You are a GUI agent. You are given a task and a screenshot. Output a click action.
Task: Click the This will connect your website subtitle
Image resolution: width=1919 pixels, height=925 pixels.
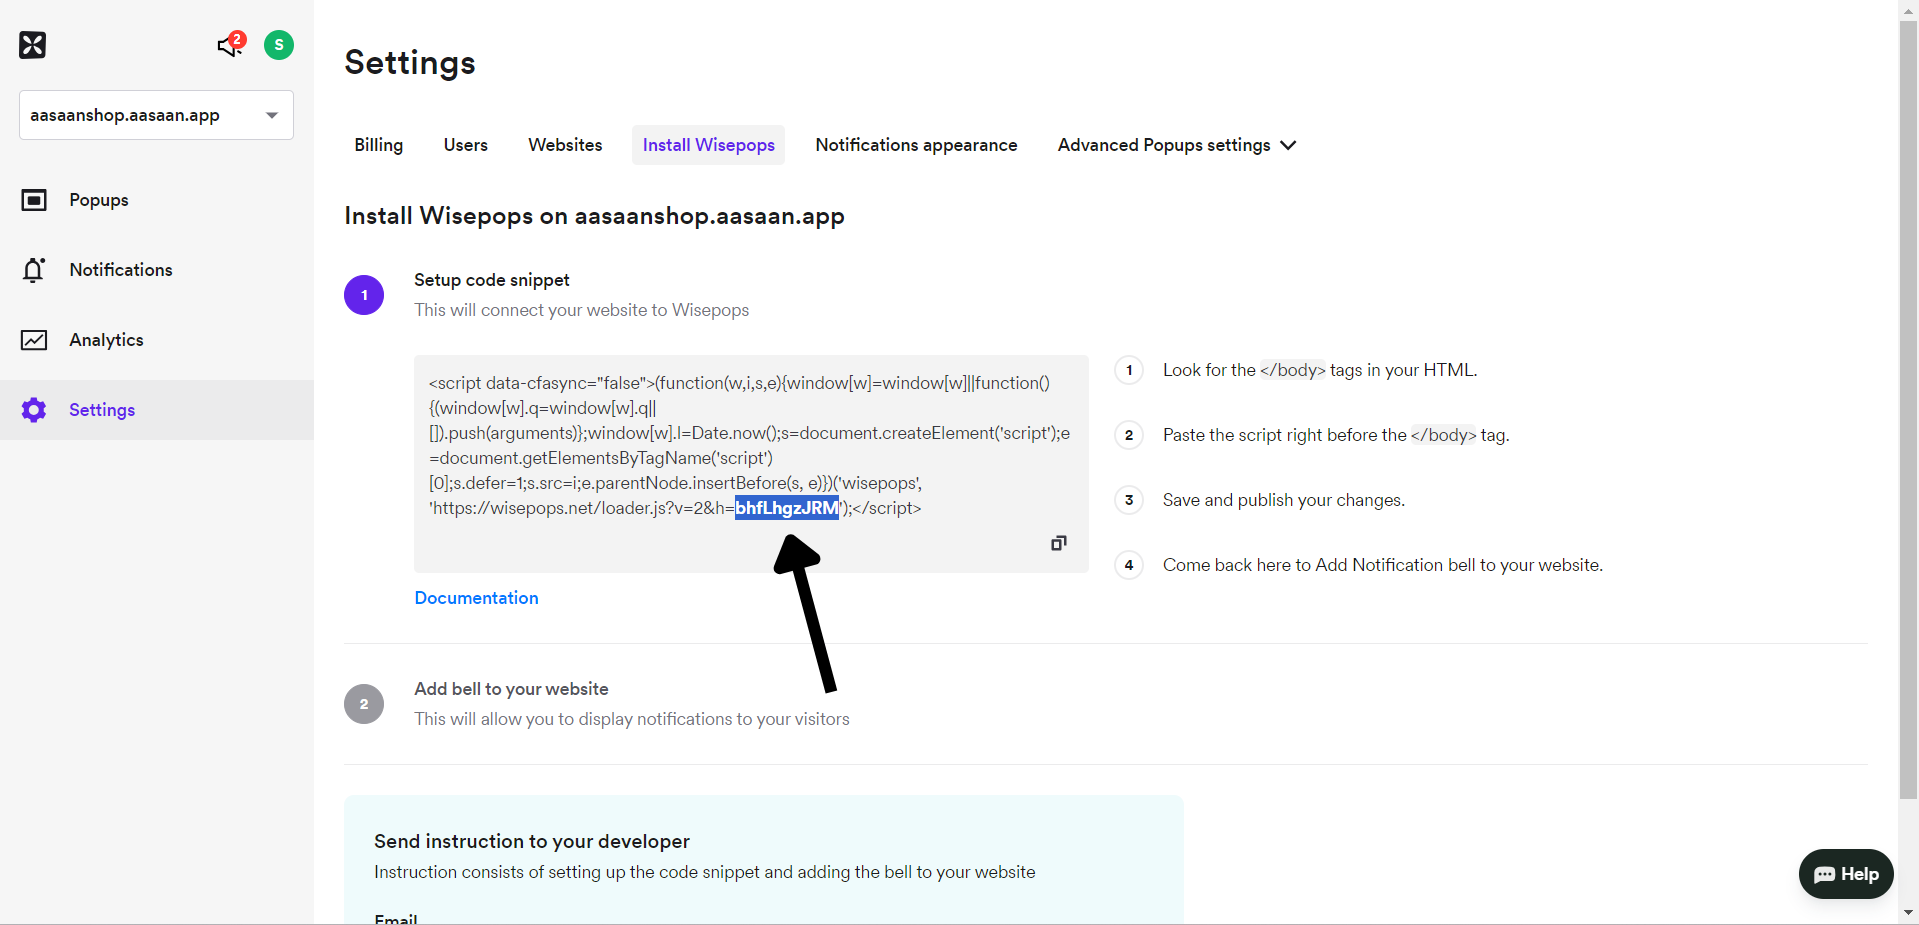tap(582, 310)
